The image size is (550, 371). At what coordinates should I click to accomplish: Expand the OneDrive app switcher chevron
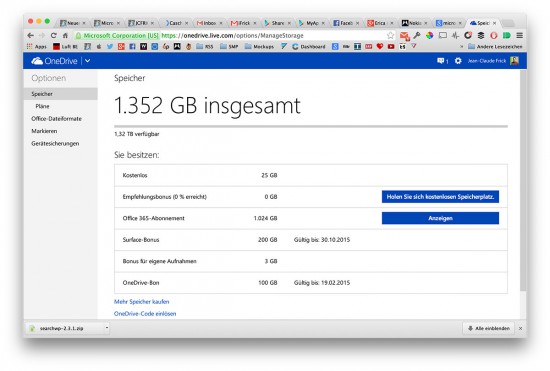point(87,61)
